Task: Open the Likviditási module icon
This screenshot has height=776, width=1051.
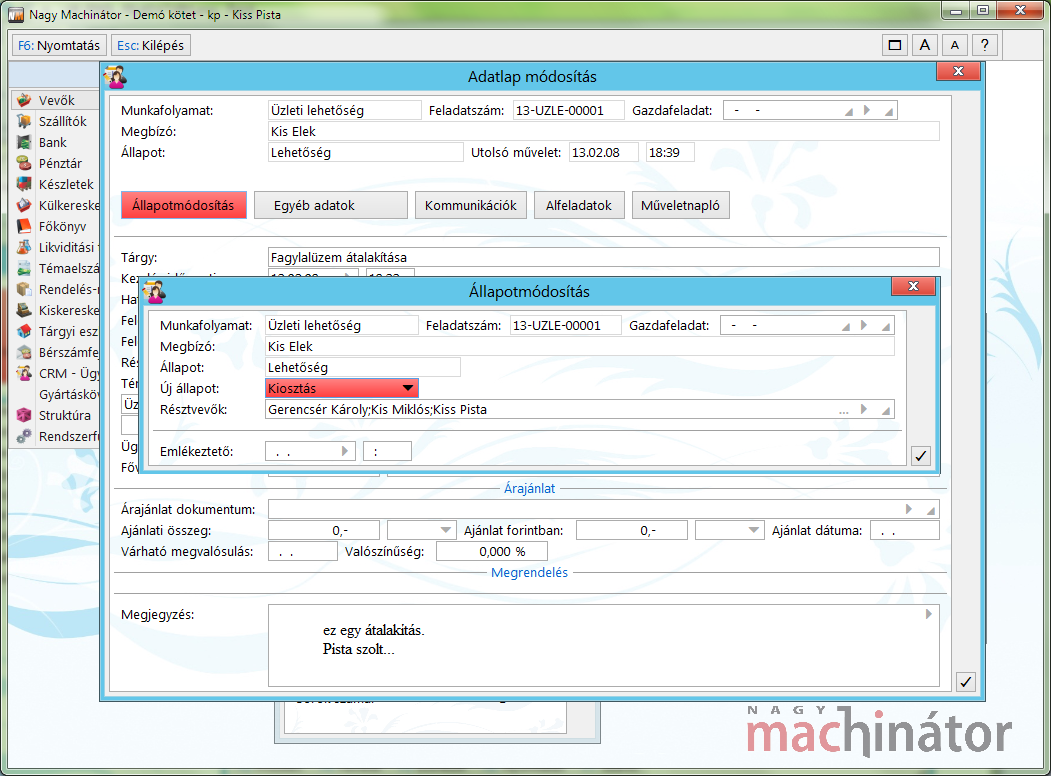Action: [24, 247]
